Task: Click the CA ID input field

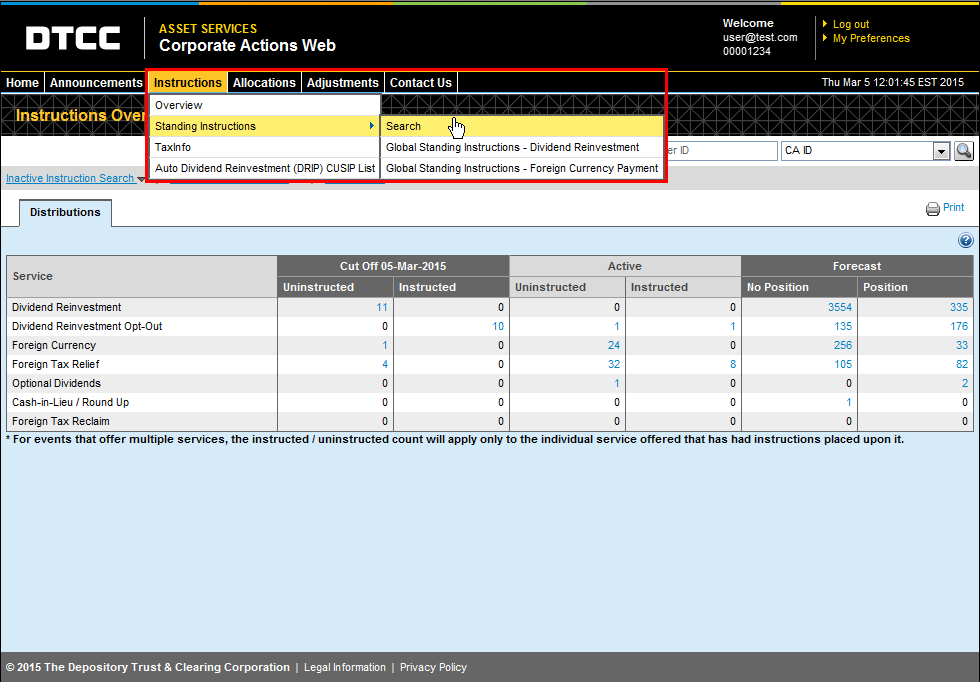Action: tap(855, 151)
